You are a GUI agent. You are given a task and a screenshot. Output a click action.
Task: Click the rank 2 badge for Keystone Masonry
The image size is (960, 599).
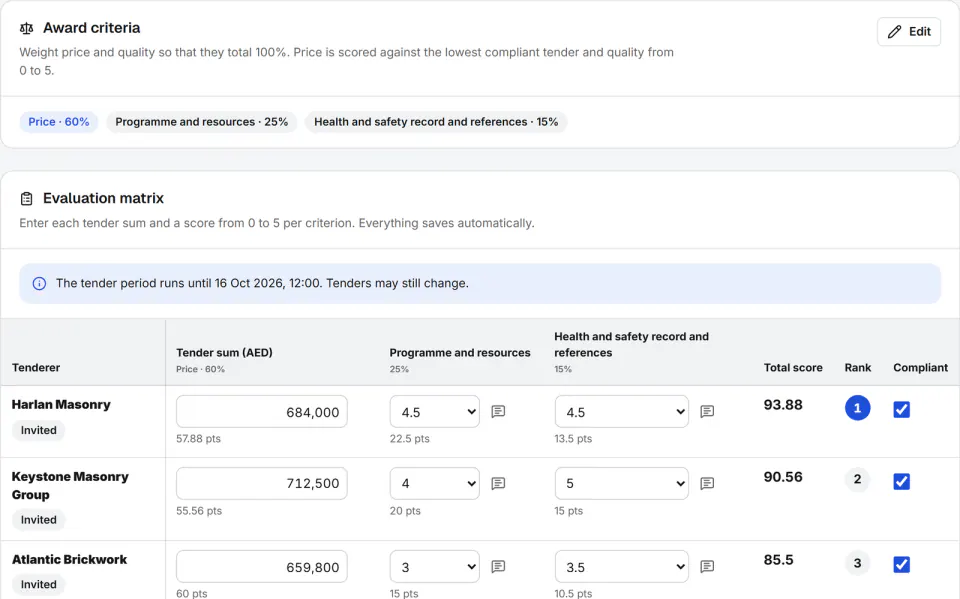point(857,479)
